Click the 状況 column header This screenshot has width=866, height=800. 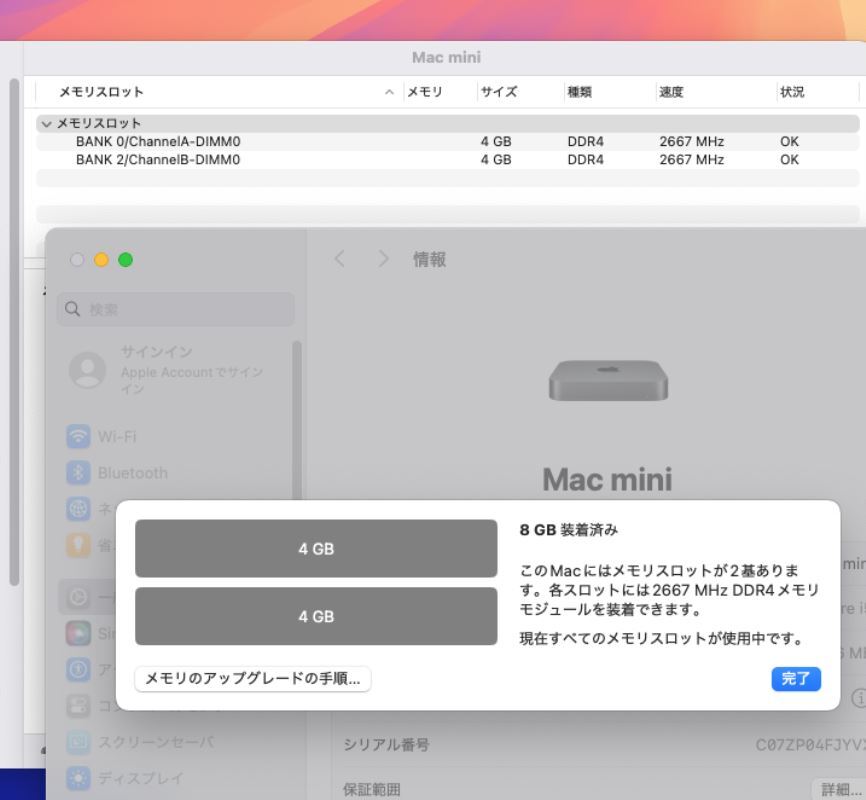click(792, 92)
